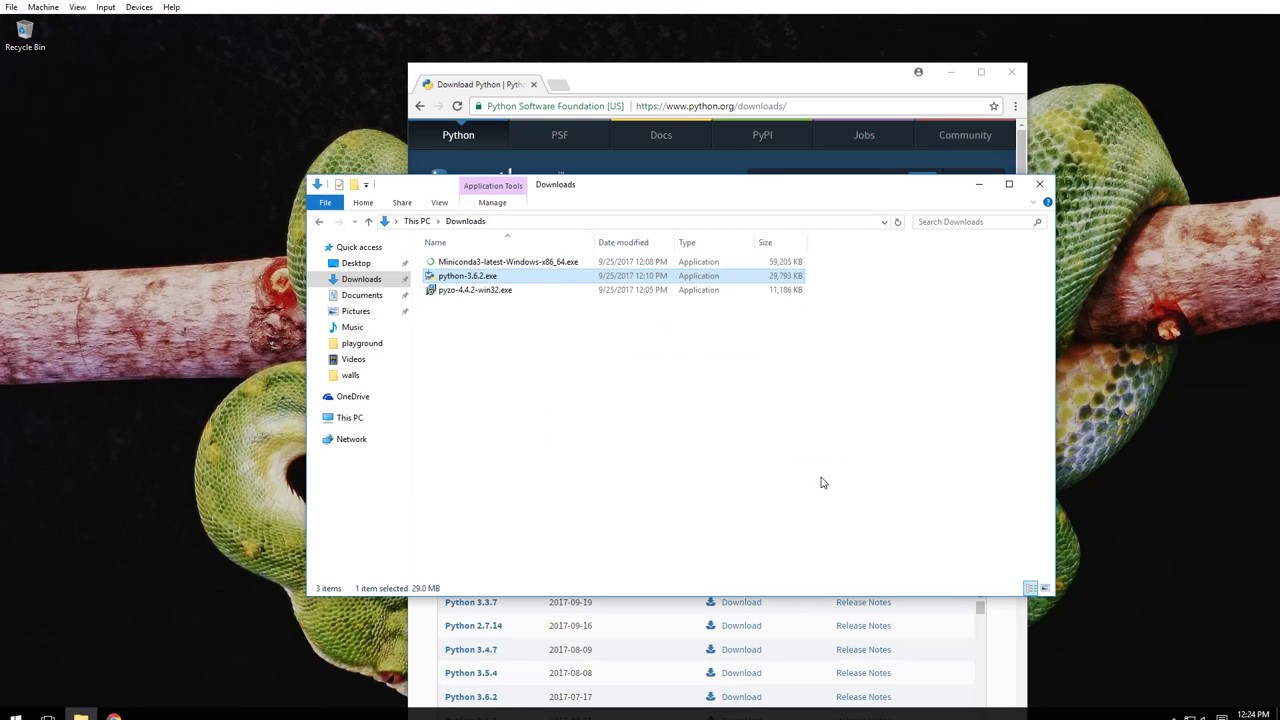This screenshot has width=1280, height=720.
Task: Collapse the Explorer ribbon chevron
Action: [x=1033, y=202]
